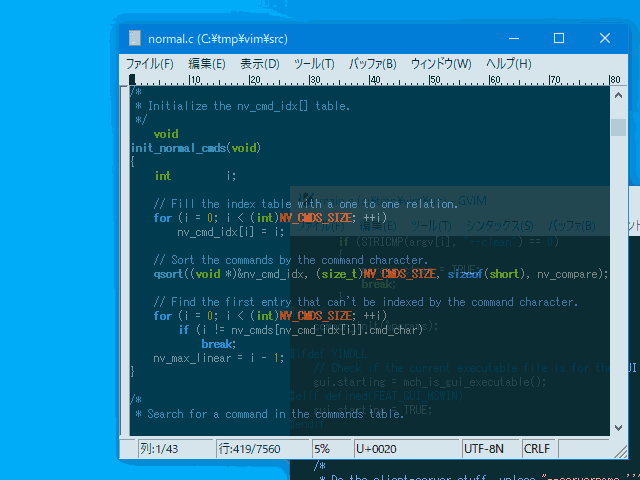Click the normal.c window title bar icon
This screenshot has width=640, height=480.
135,38
